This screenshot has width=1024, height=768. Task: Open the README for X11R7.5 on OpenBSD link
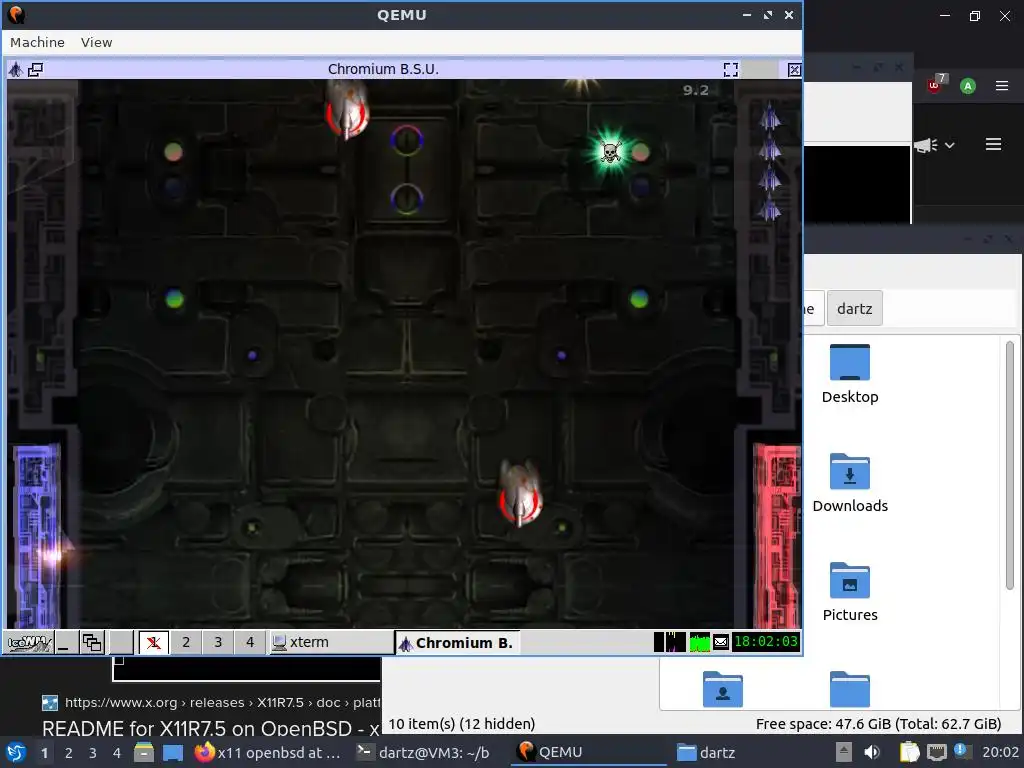coord(211,728)
